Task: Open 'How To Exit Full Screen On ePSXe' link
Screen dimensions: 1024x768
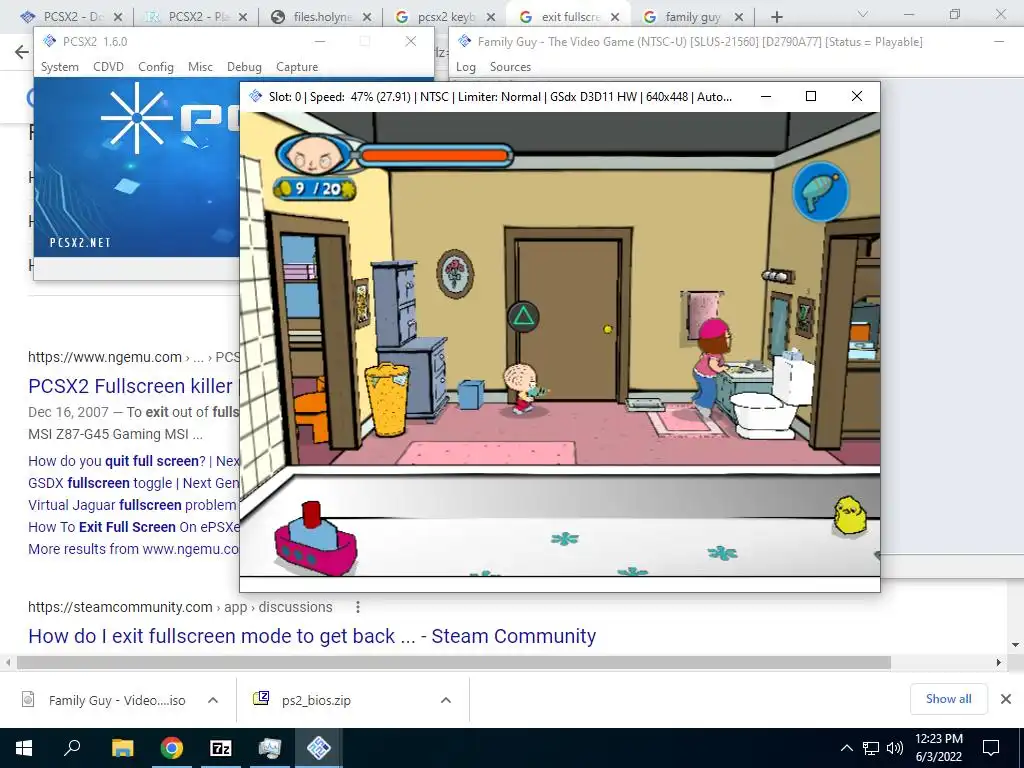Action: point(133,527)
